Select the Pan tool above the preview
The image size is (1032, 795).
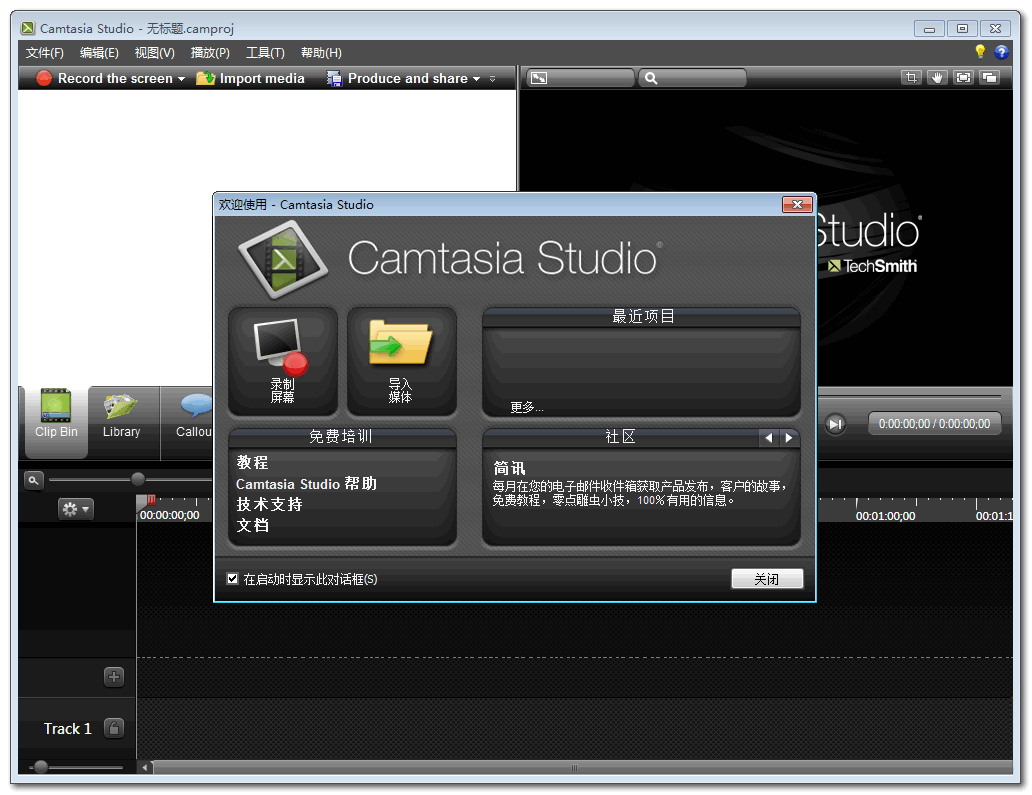(937, 77)
